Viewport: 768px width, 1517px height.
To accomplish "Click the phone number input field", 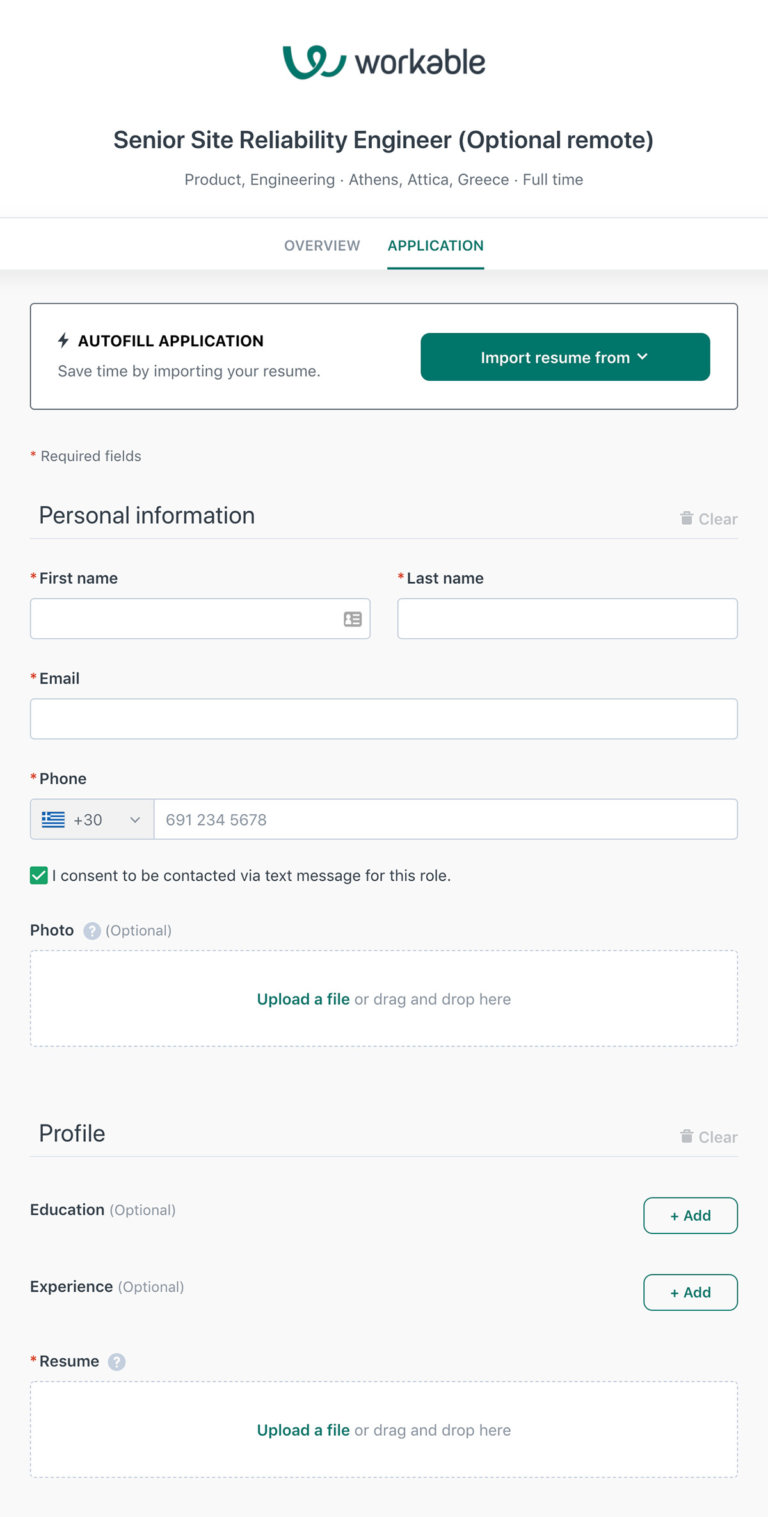I will pyautogui.click(x=445, y=819).
